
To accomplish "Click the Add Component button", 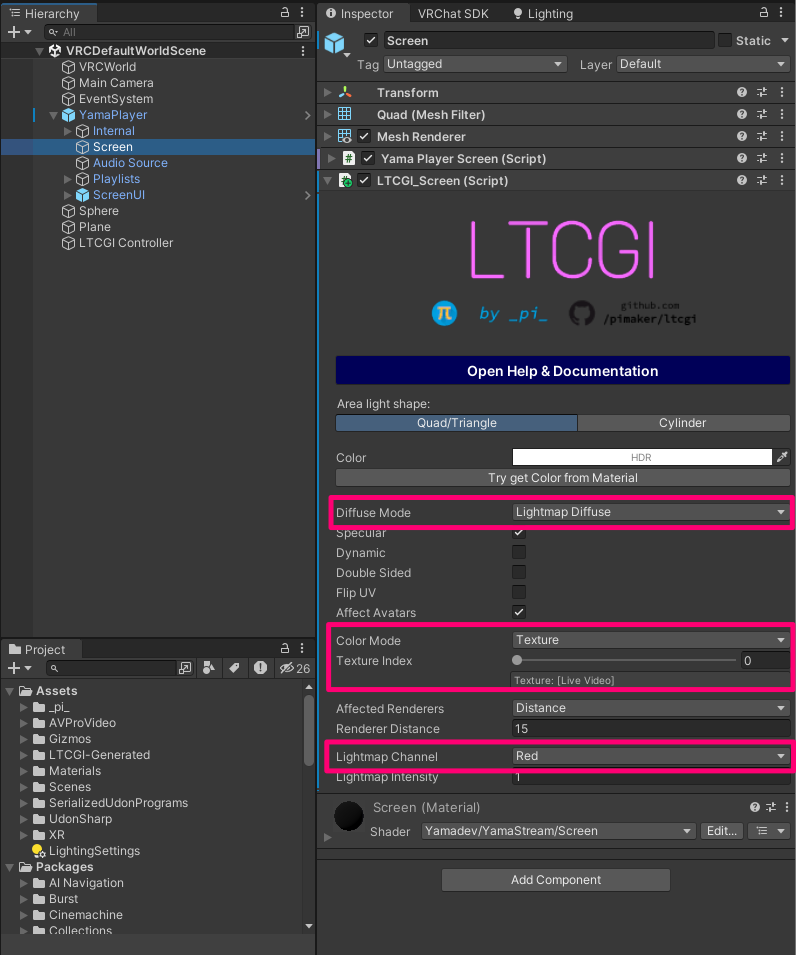I will pos(556,879).
